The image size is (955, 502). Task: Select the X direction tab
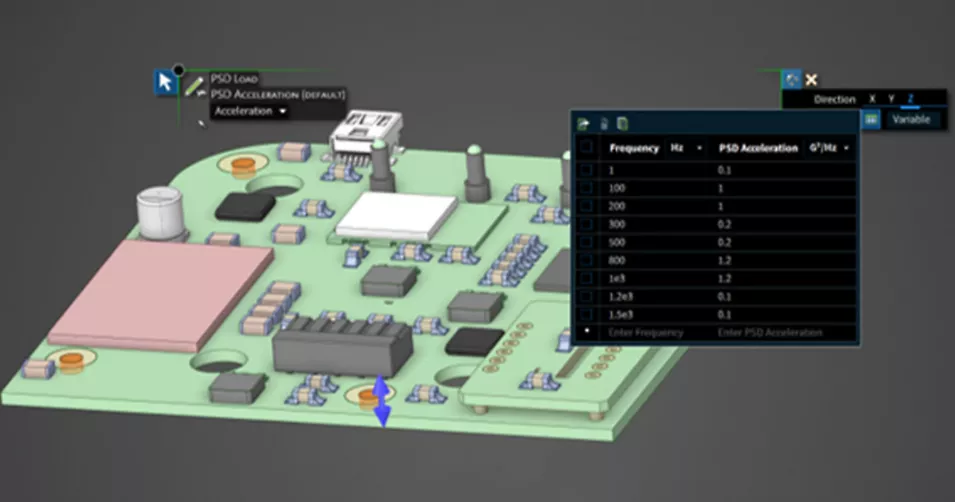[x=872, y=99]
